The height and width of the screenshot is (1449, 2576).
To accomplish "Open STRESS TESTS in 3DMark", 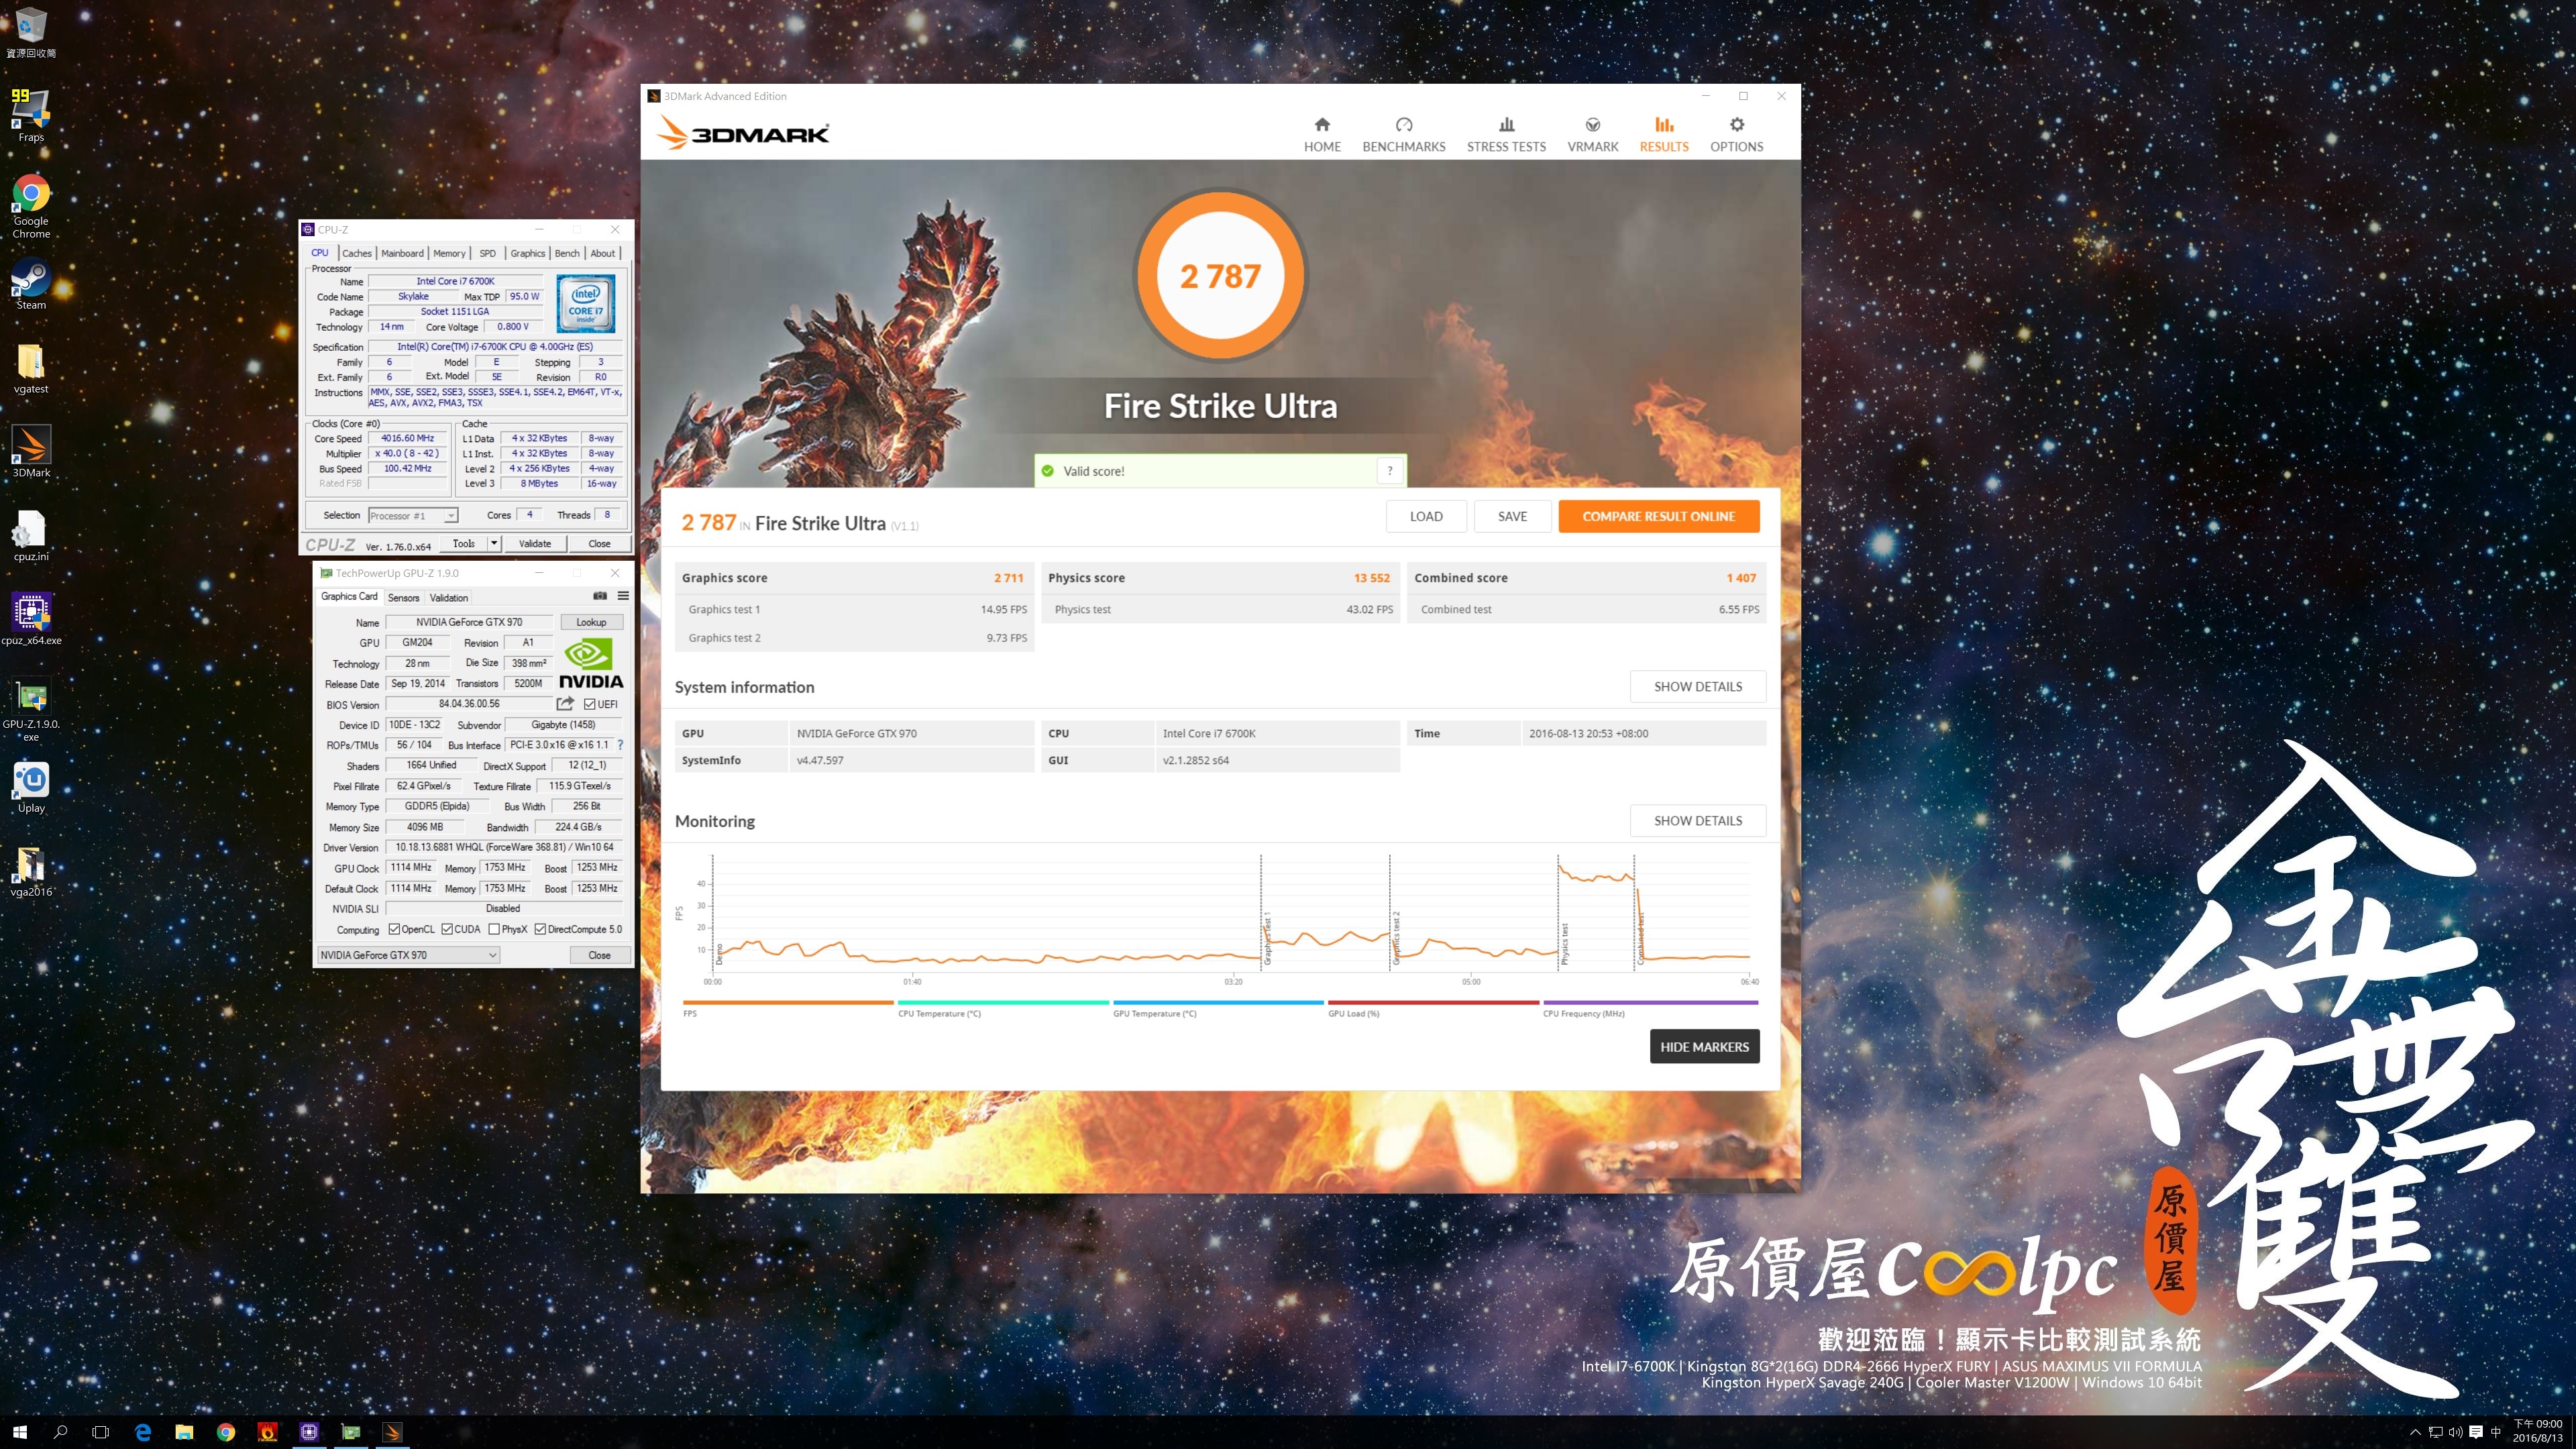I will 1506,135.
